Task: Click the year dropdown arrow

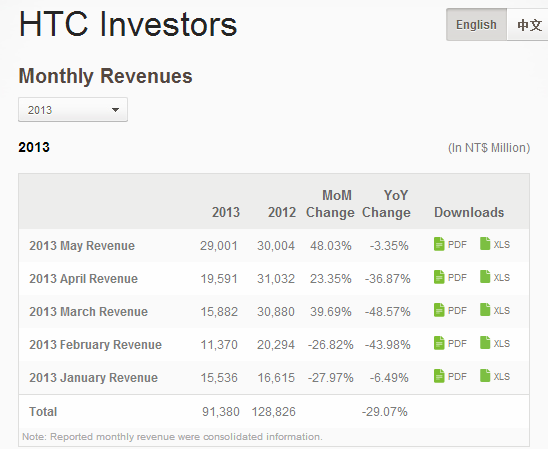Action: [115, 110]
